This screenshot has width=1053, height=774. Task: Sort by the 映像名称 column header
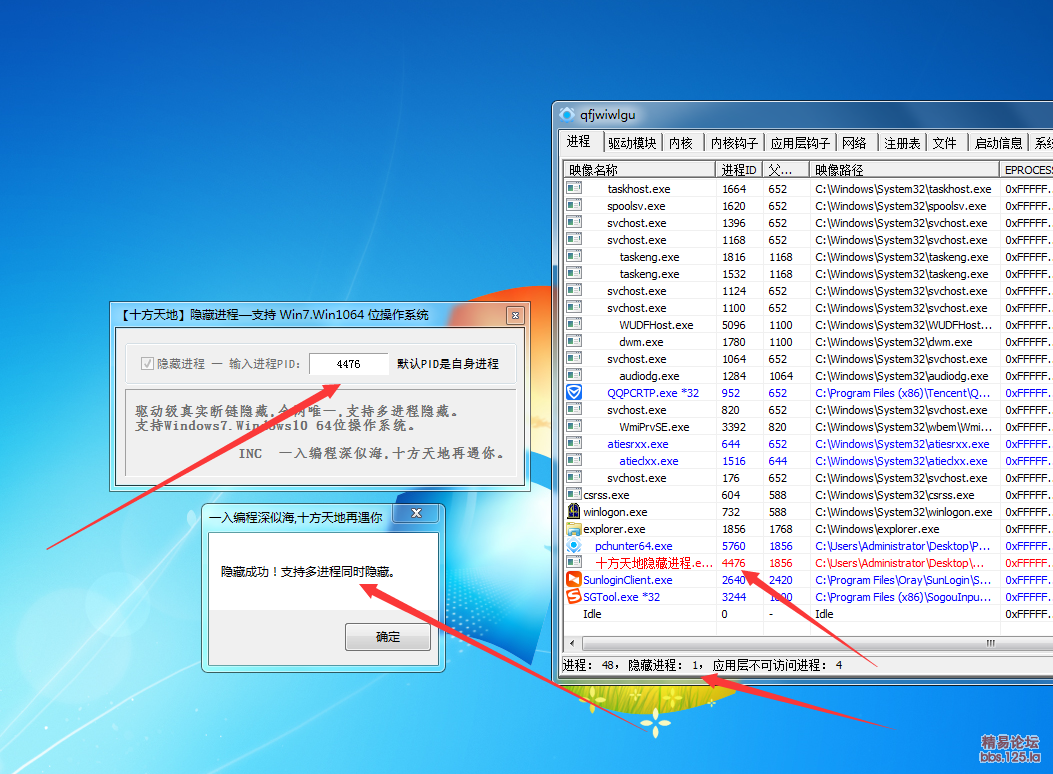tap(638, 170)
